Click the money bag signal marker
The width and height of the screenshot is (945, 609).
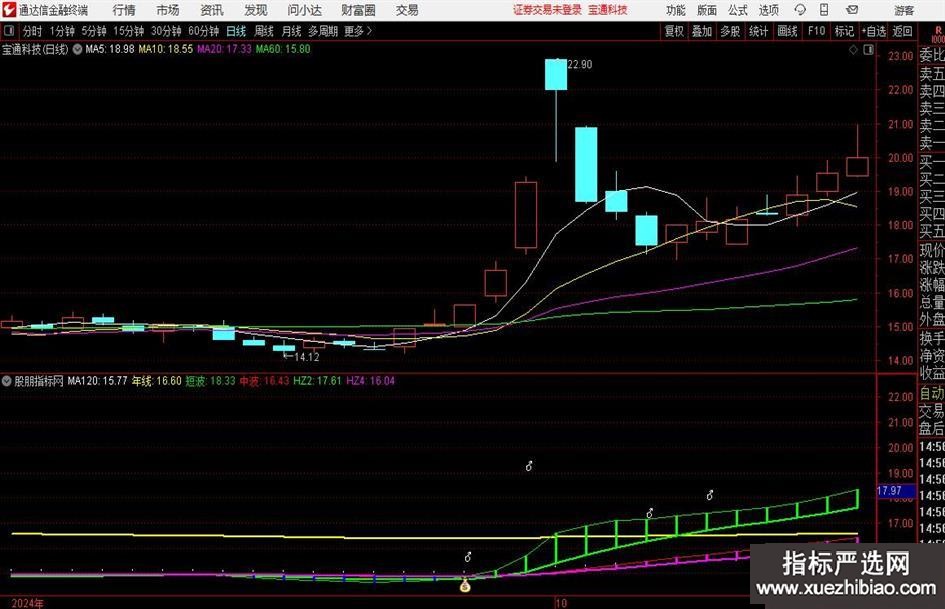coord(465,585)
